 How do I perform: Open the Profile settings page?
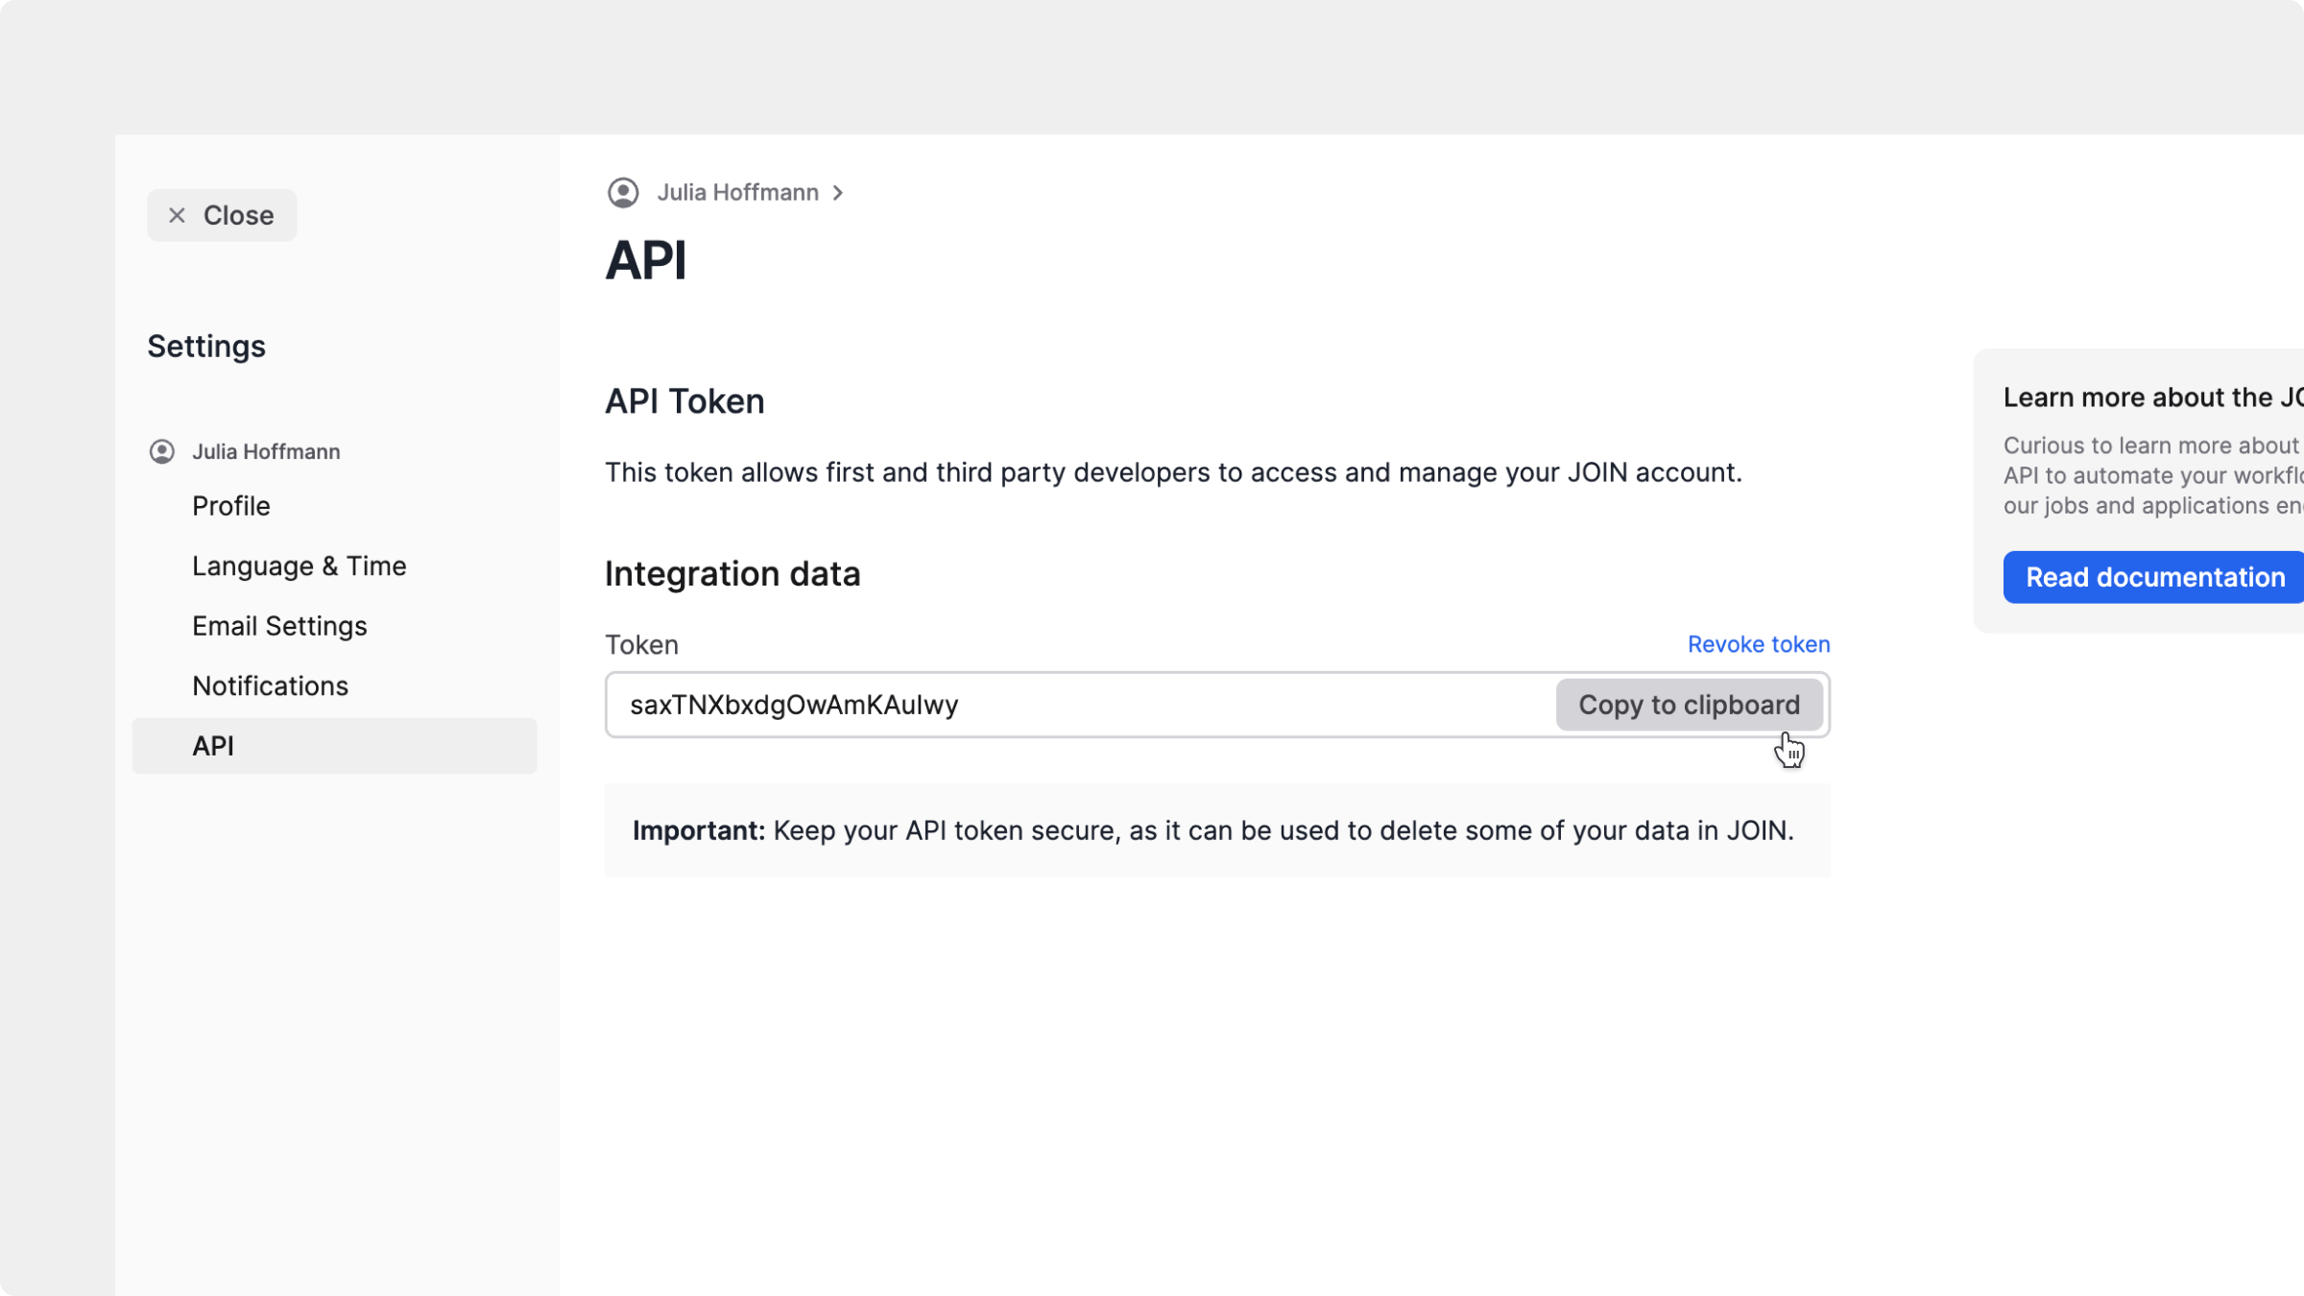[x=231, y=506]
